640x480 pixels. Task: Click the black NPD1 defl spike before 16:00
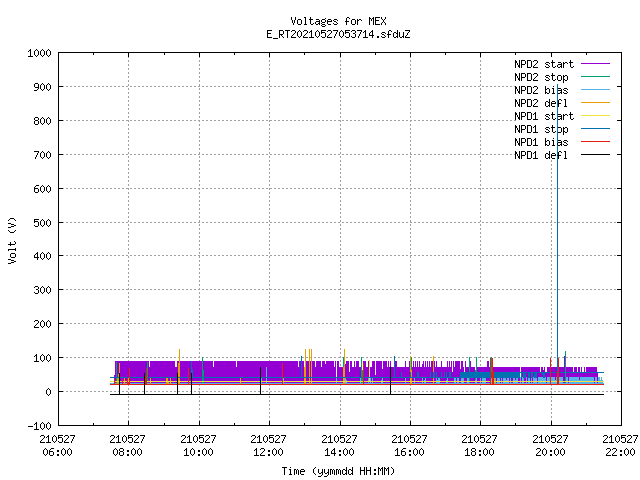pos(391,380)
